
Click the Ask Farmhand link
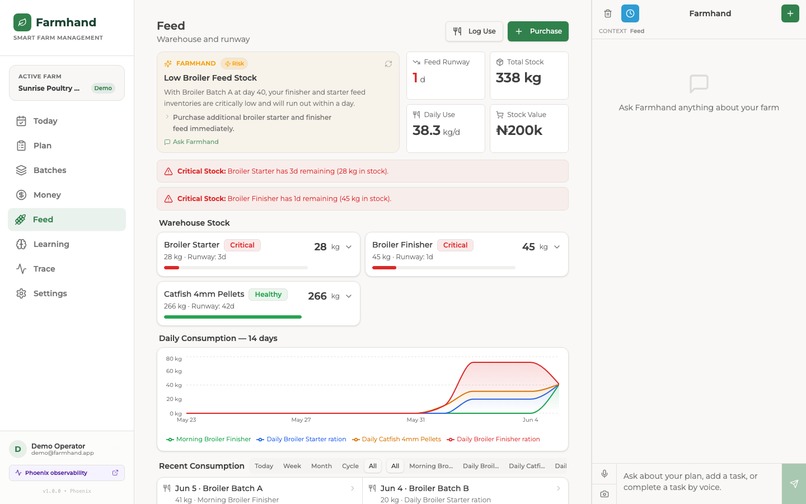pyautogui.click(x=191, y=142)
